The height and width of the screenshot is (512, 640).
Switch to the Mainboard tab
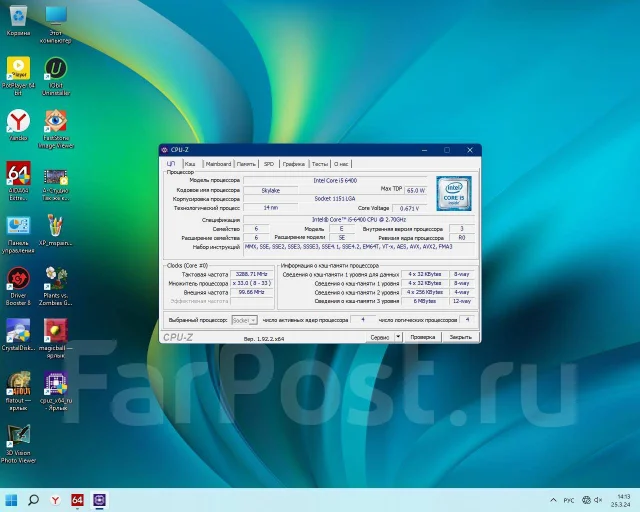(x=218, y=164)
